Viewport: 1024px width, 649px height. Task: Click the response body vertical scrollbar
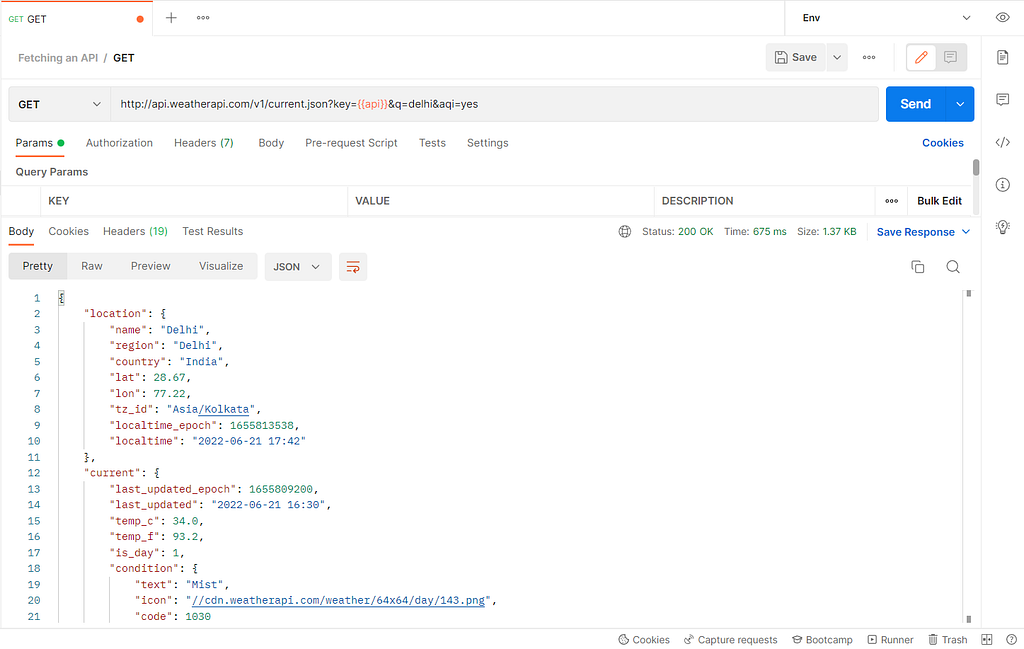click(x=968, y=456)
